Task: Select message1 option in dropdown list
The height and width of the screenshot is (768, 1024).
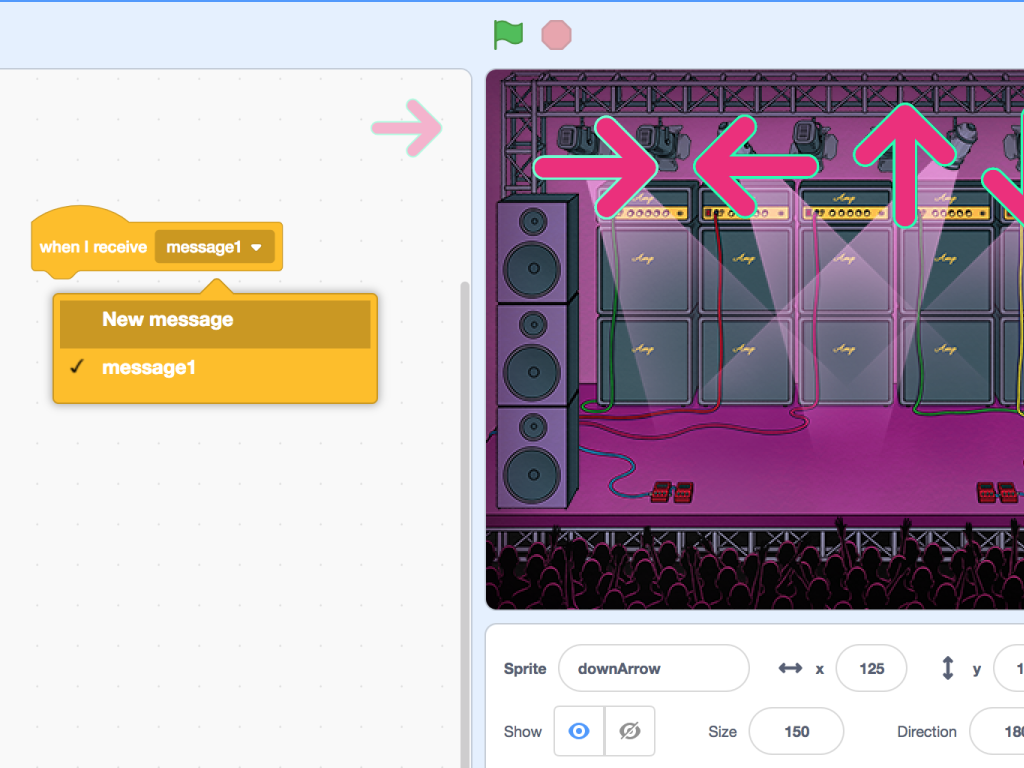Action: [x=215, y=368]
